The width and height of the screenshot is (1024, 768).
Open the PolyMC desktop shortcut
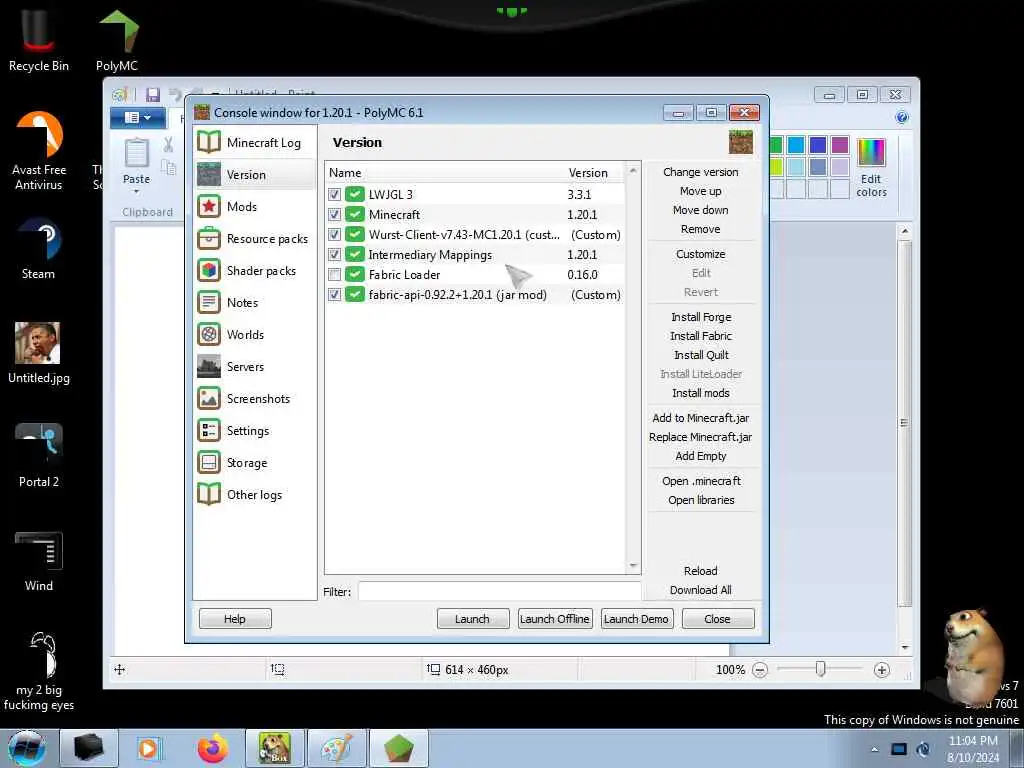click(x=117, y=40)
